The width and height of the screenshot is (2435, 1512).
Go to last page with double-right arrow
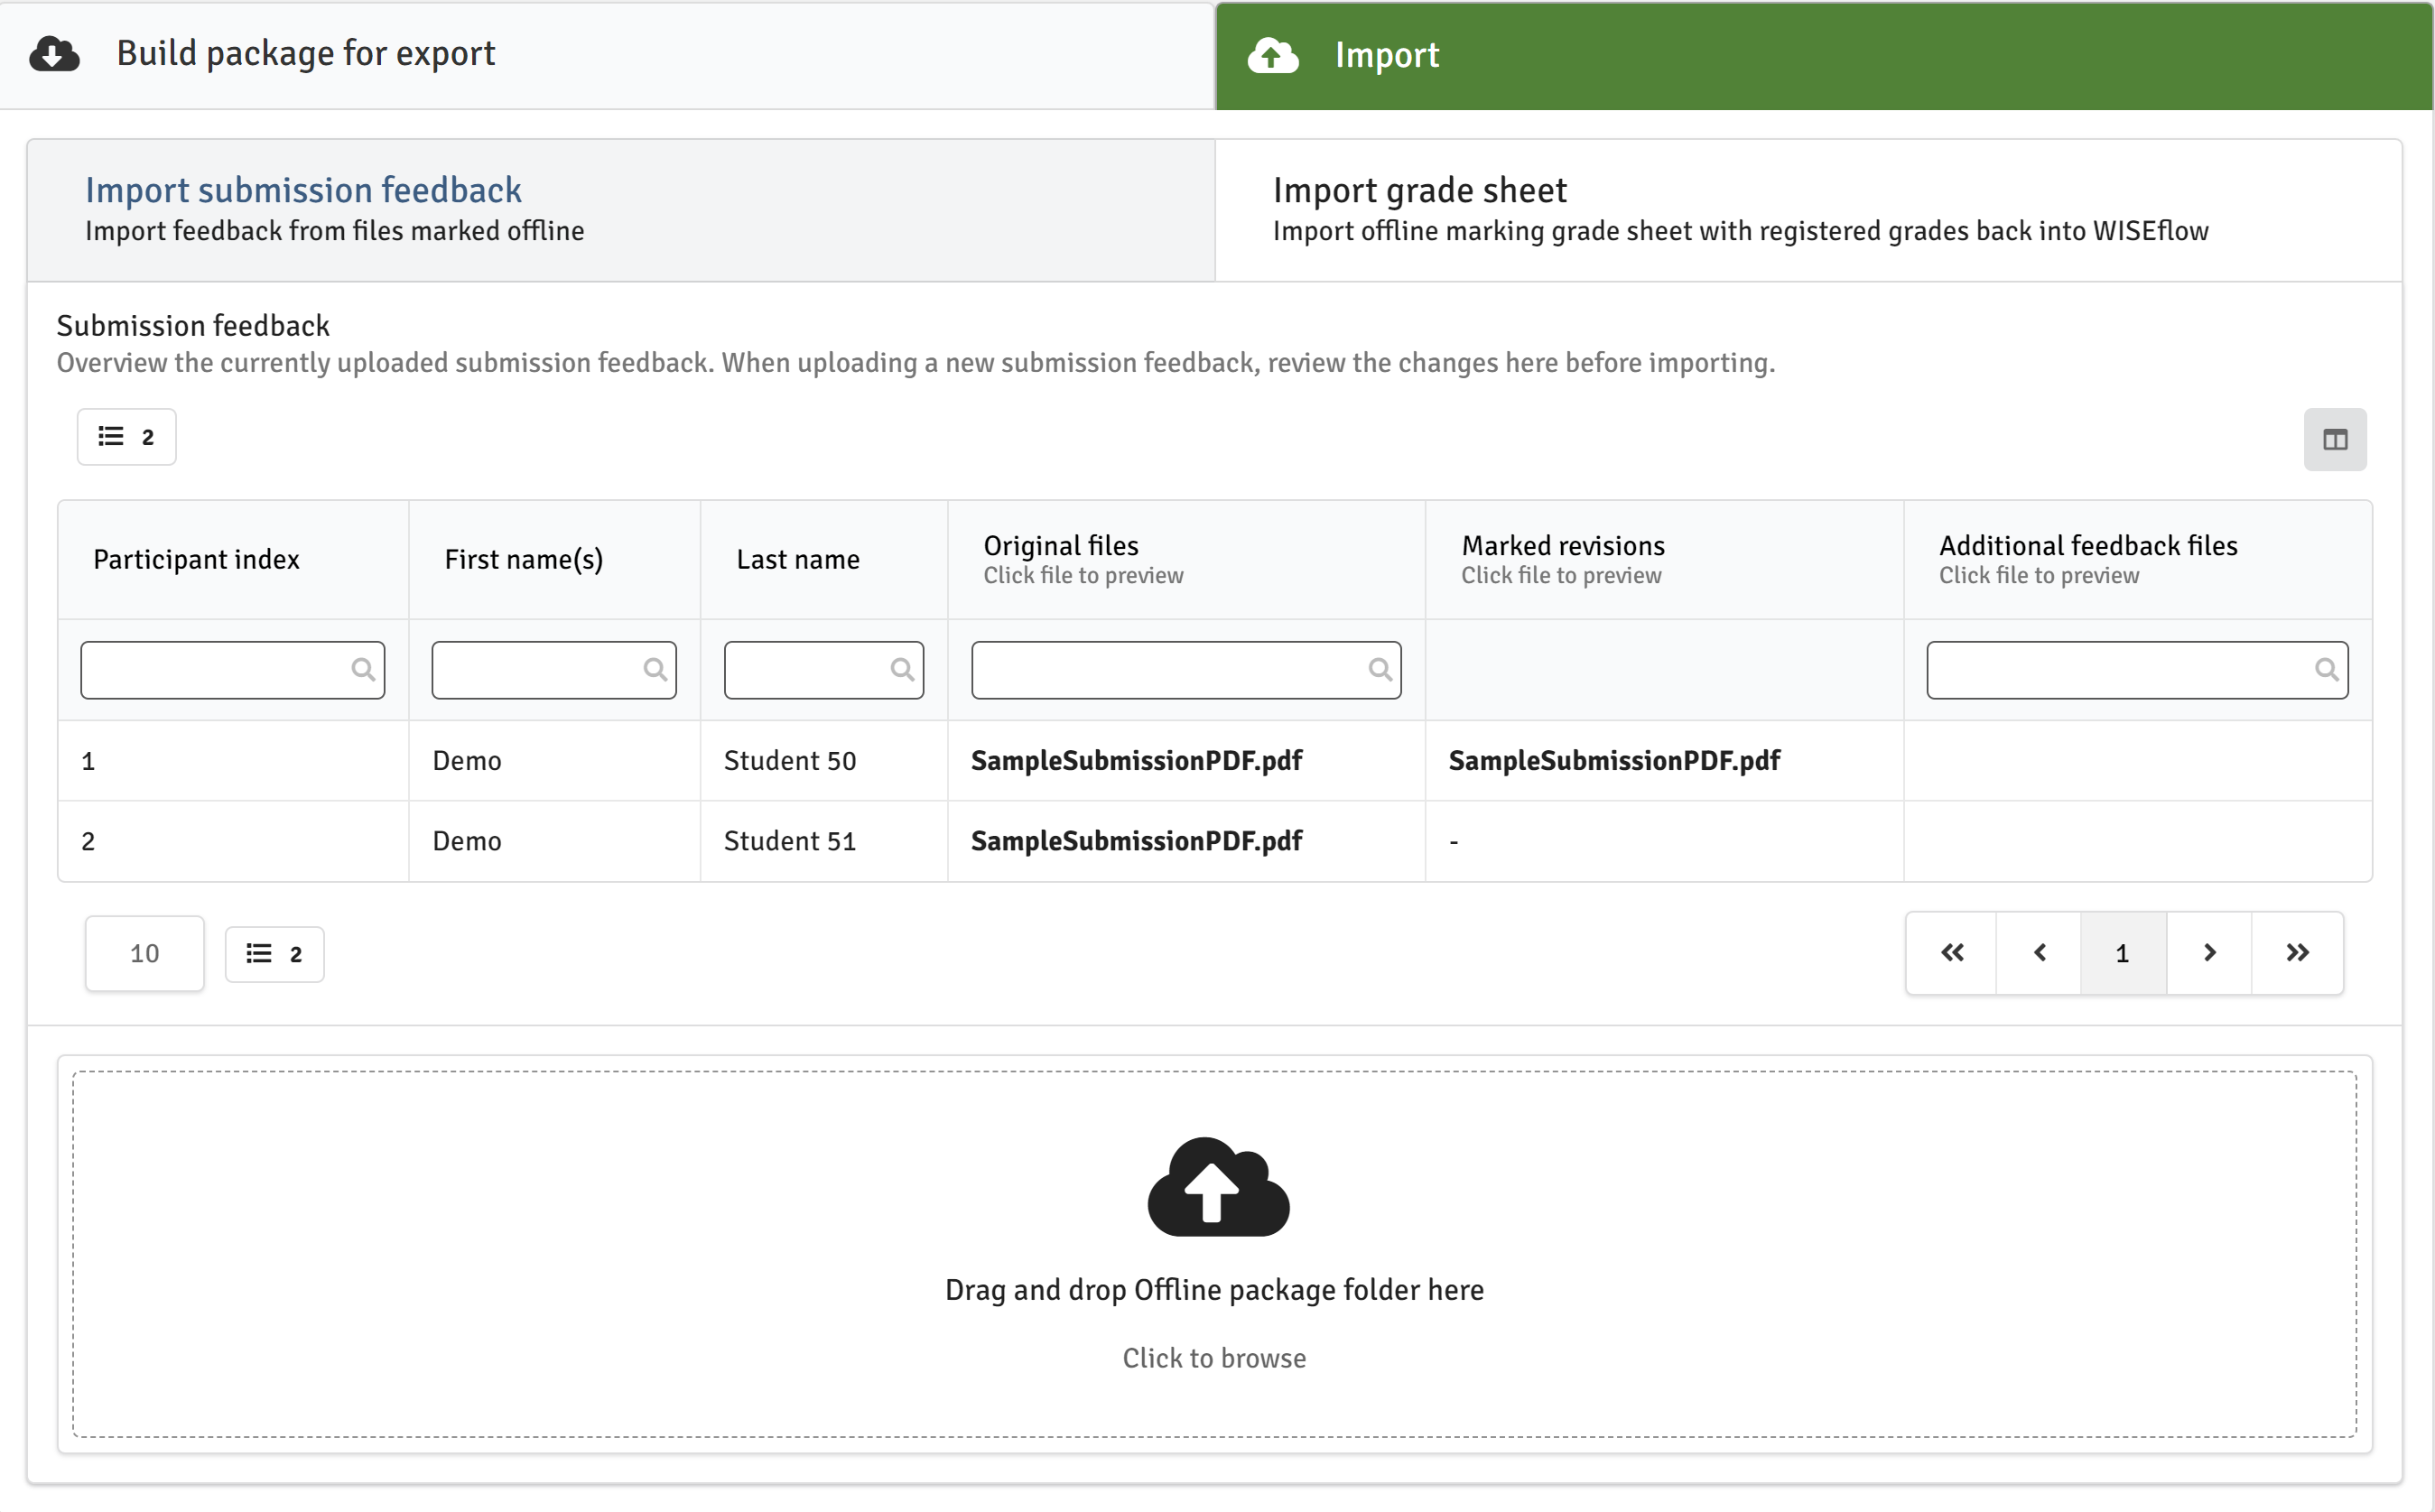tap(2297, 953)
